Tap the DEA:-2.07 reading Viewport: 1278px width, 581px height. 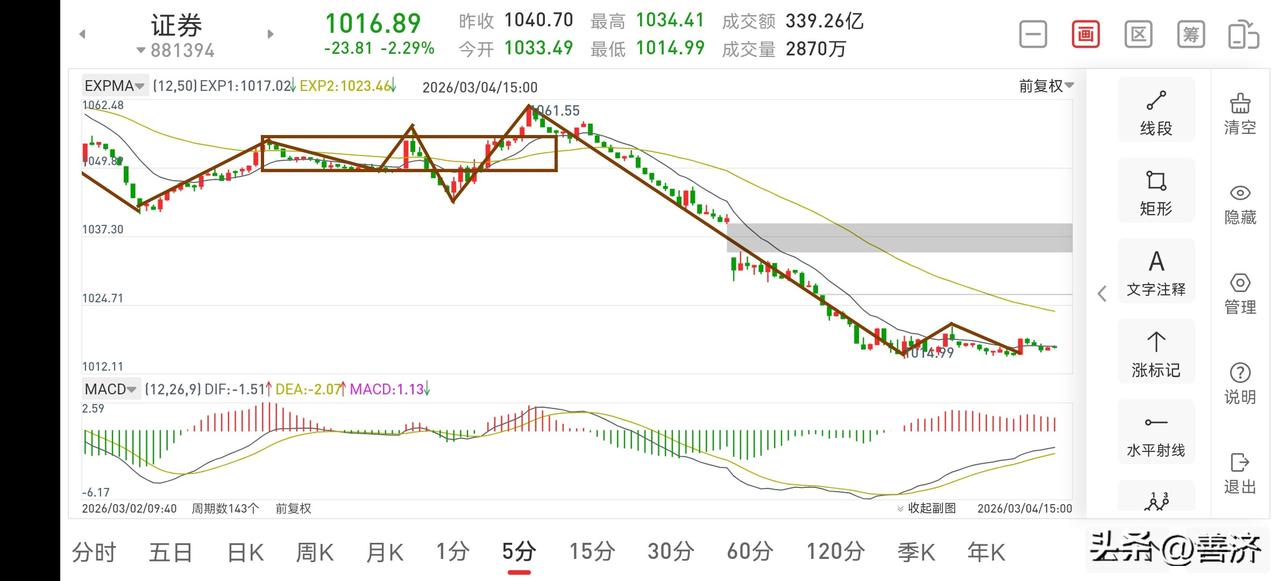pyautogui.click(x=309, y=389)
